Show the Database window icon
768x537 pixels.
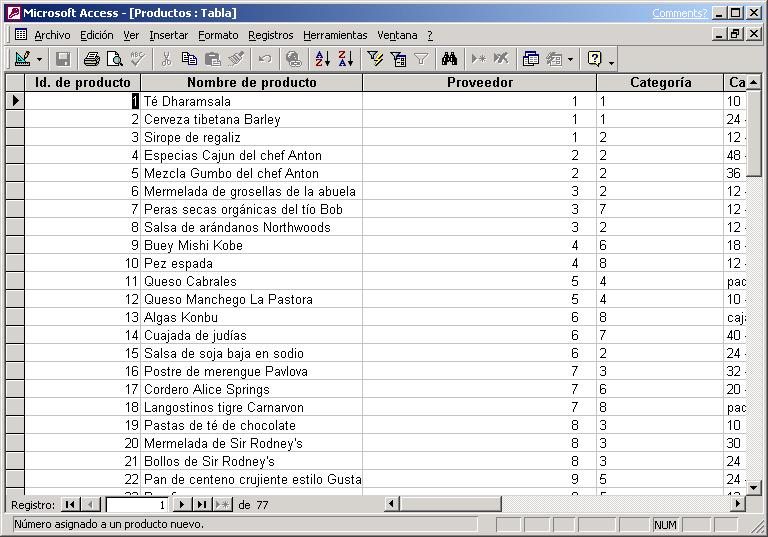[x=530, y=59]
